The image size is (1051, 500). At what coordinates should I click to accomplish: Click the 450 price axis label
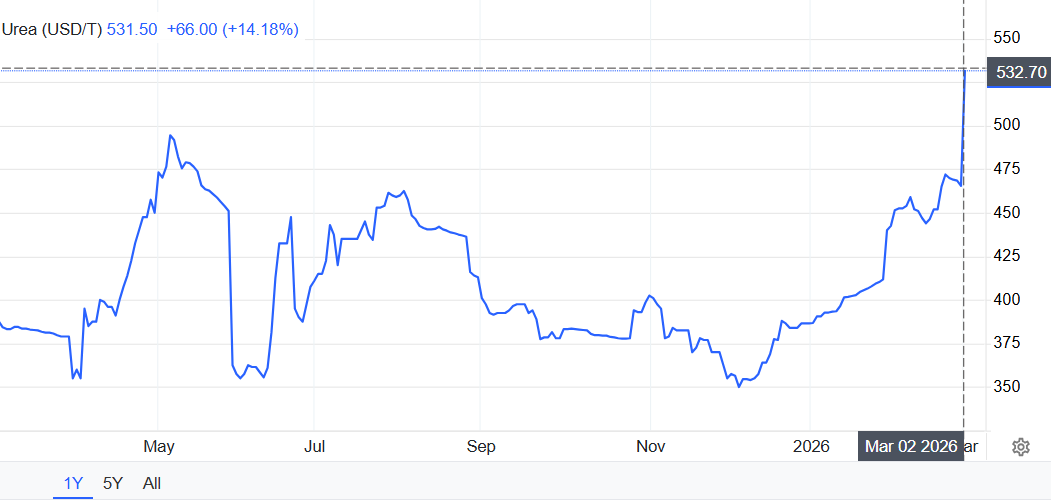(x=1007, y=213)
